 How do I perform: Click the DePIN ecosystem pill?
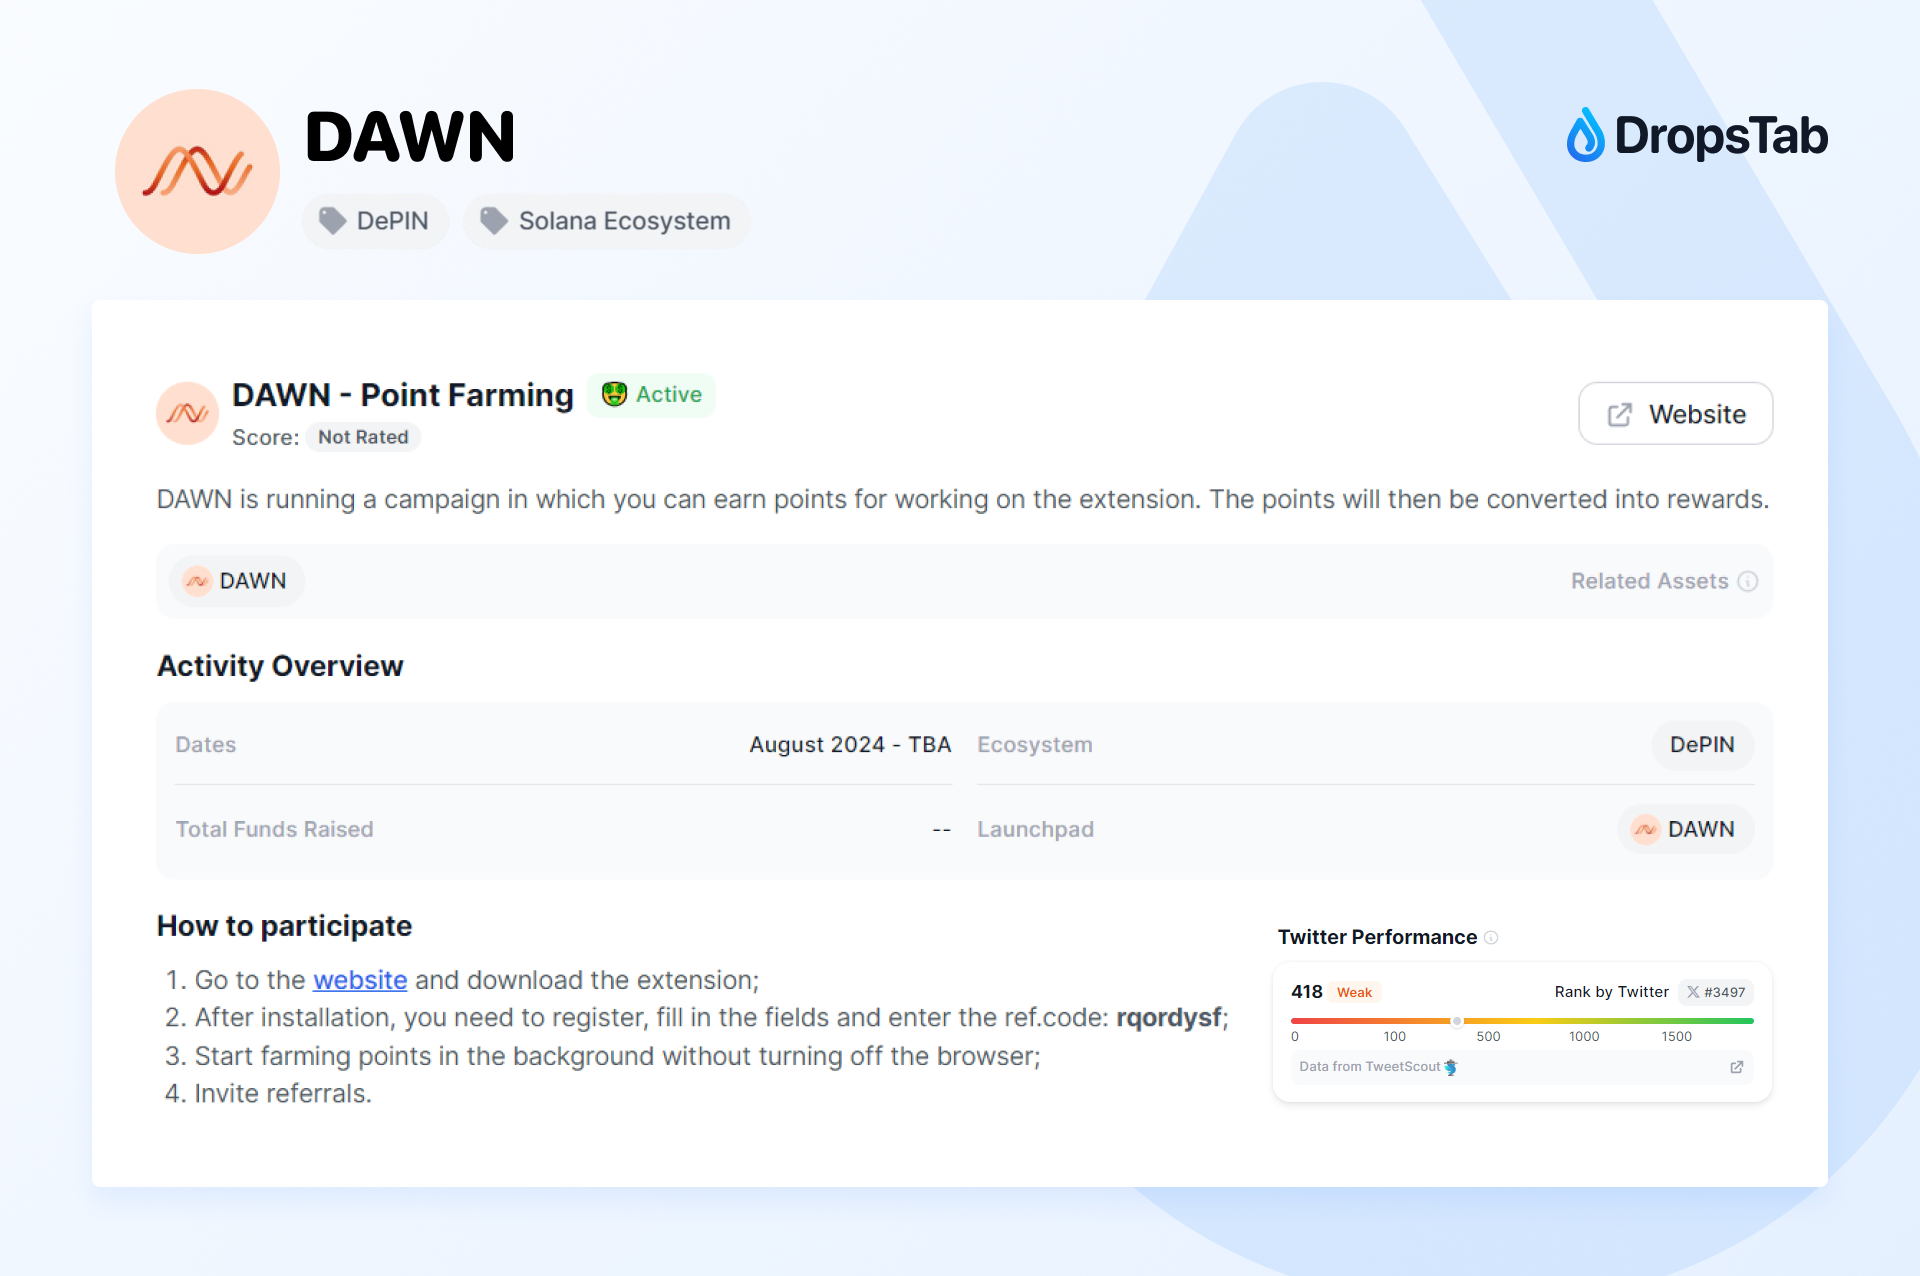[1701, 745]
